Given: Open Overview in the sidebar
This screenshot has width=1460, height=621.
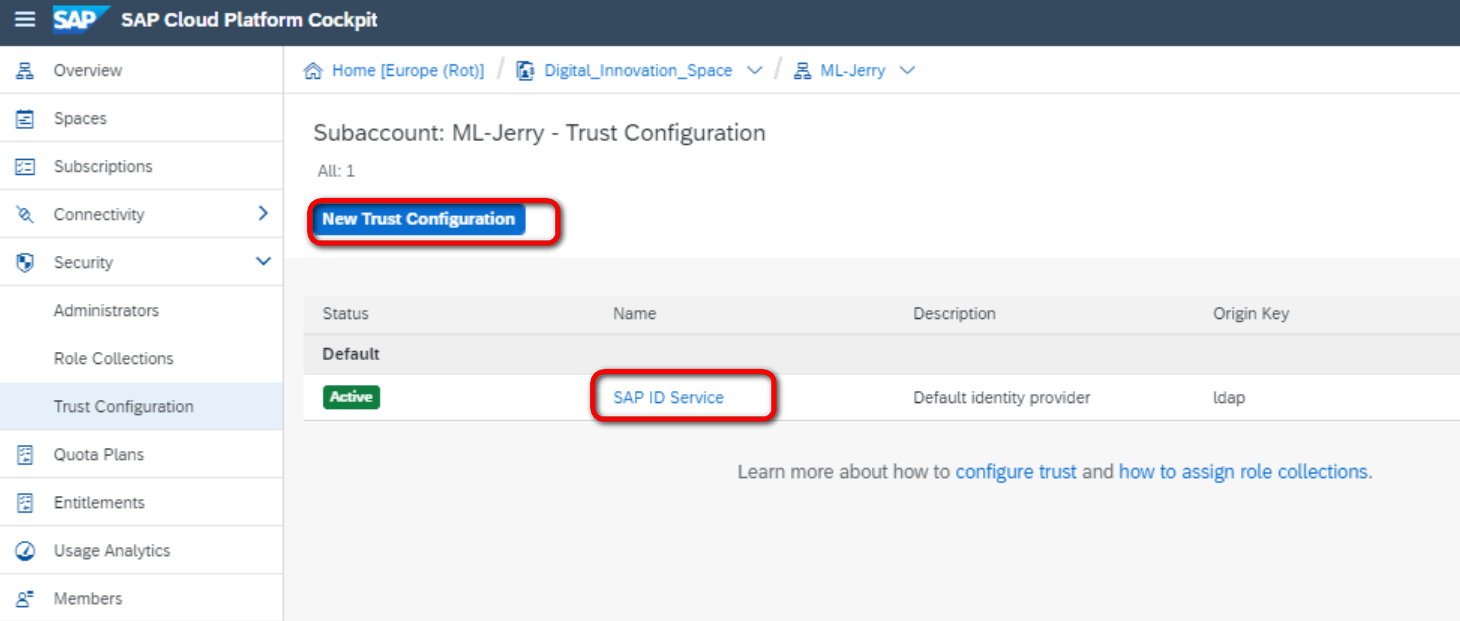Looking at the screenshot, I should click(x=141, y=71).
